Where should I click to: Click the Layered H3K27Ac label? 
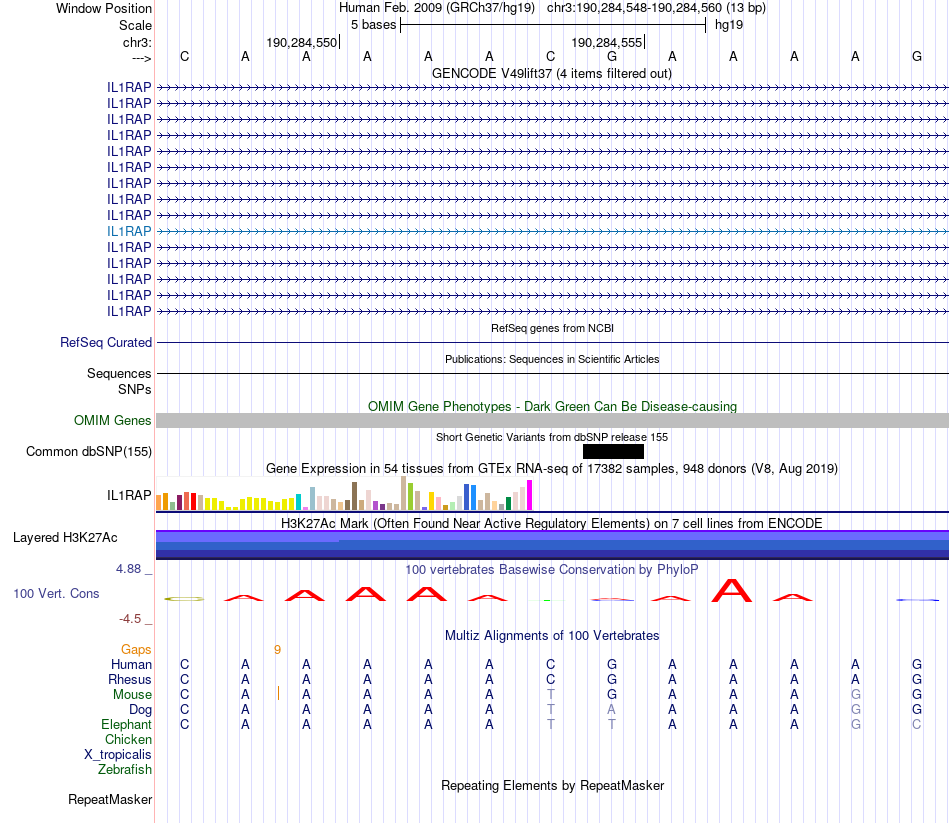65,538
